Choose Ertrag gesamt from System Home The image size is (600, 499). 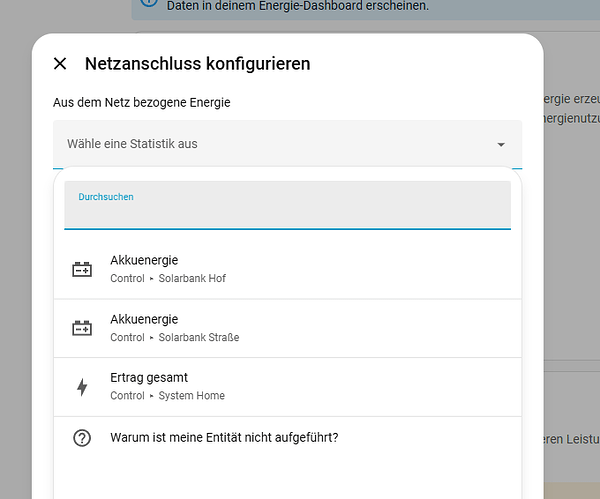pos(287,387)
